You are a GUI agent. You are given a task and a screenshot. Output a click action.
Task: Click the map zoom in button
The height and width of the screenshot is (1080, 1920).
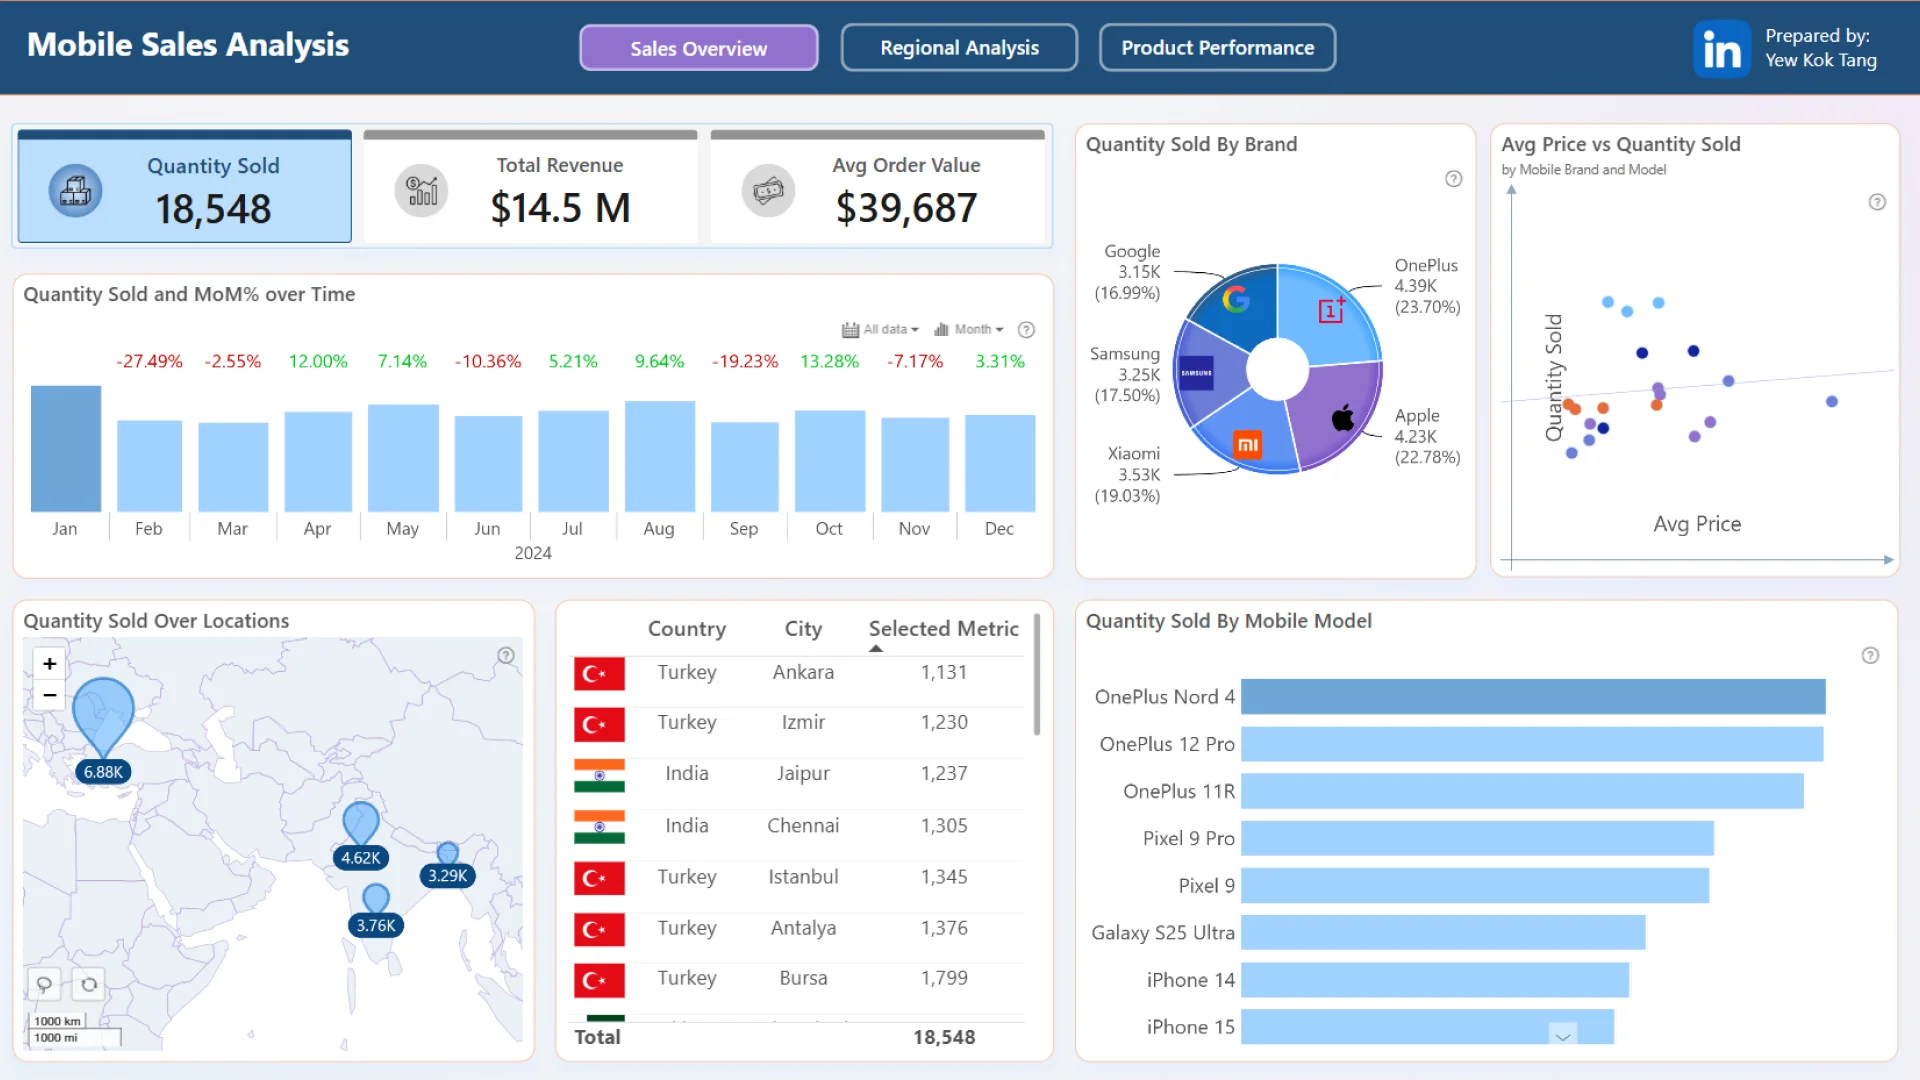tap(49, 664)
